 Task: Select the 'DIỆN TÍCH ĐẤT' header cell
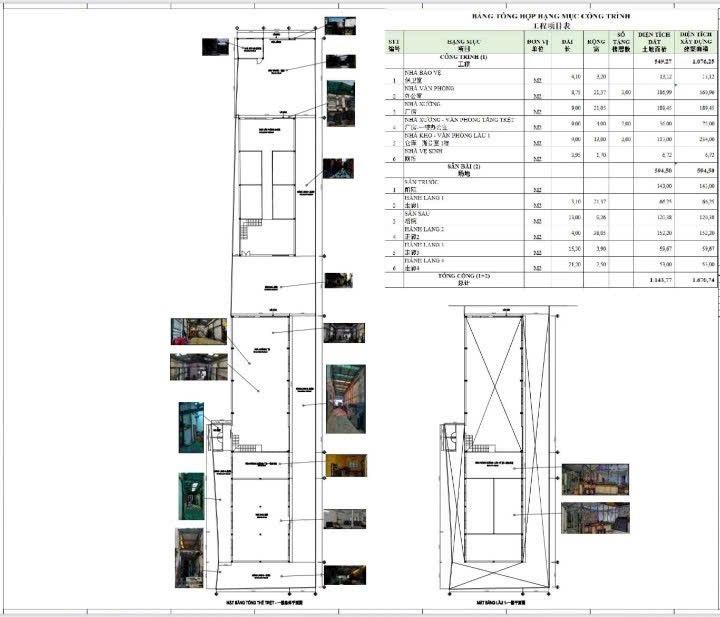[654, 42]
